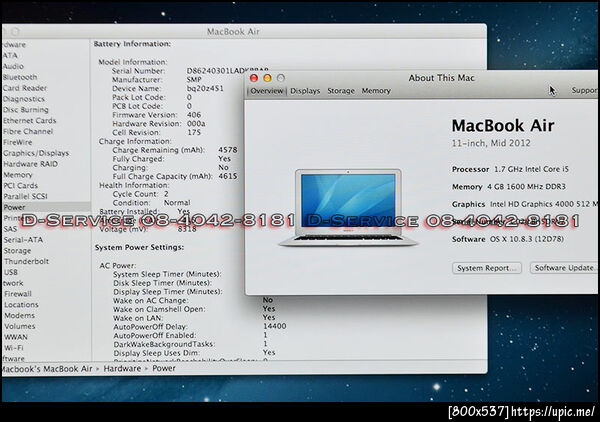The image size is (600, 422).
Task: Click the Software OS X 10.8.3 version text
Action: [x=507, y=239]
